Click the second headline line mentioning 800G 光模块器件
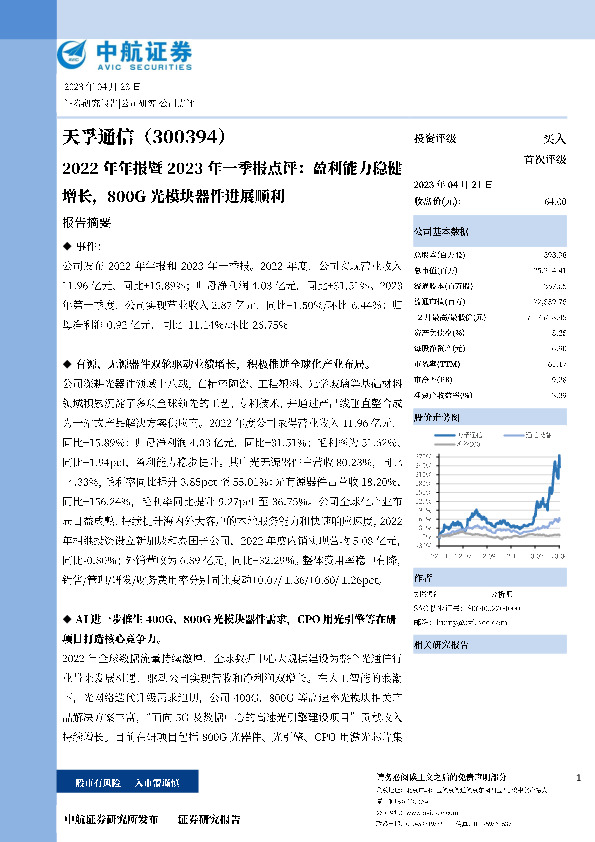 pos(173,196)
